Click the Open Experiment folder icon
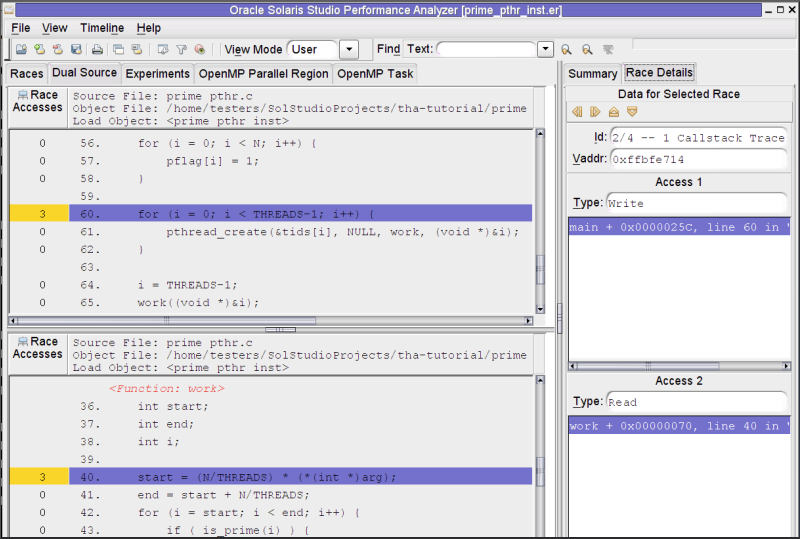 point(21,50)
